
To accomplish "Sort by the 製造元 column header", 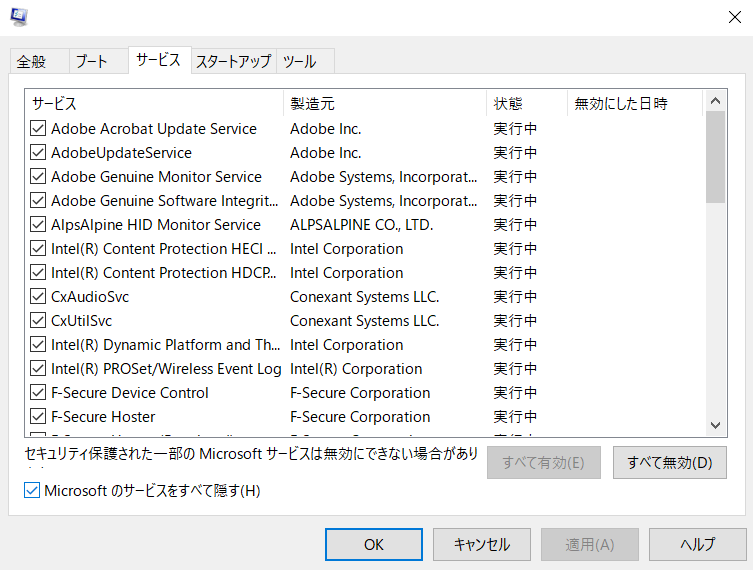I will point(385,103).
